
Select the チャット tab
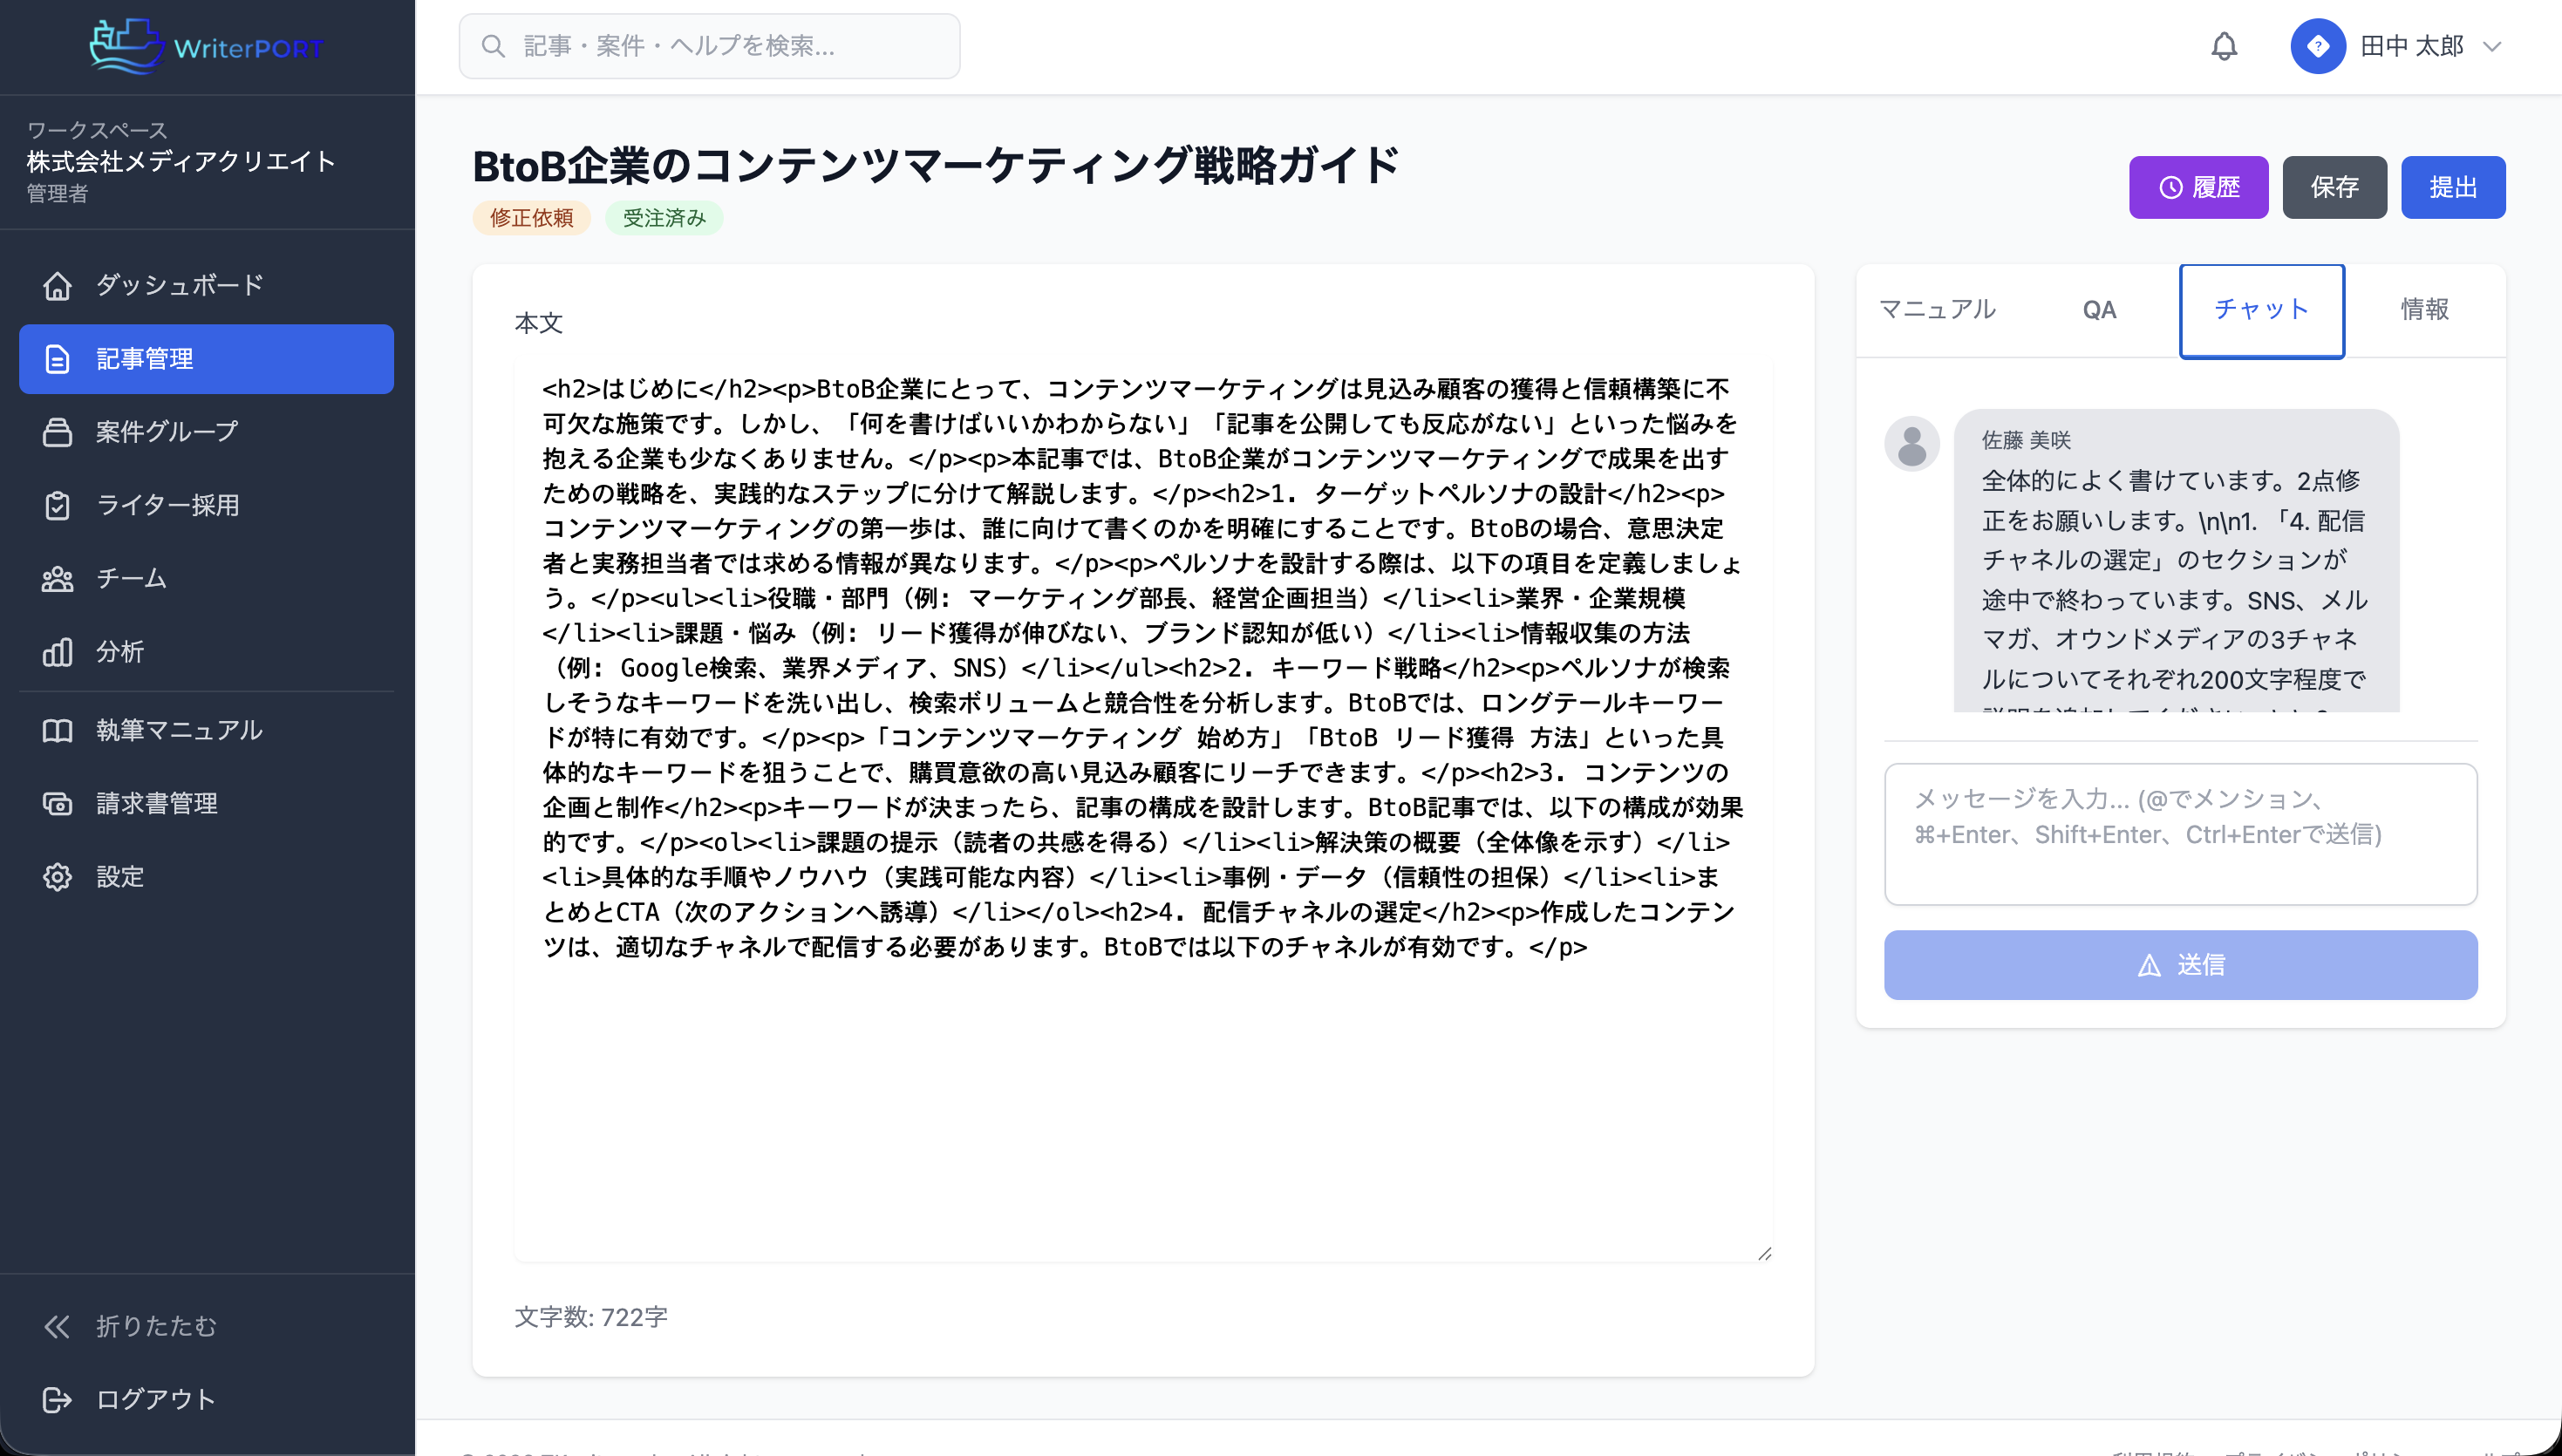(2261, 310)
